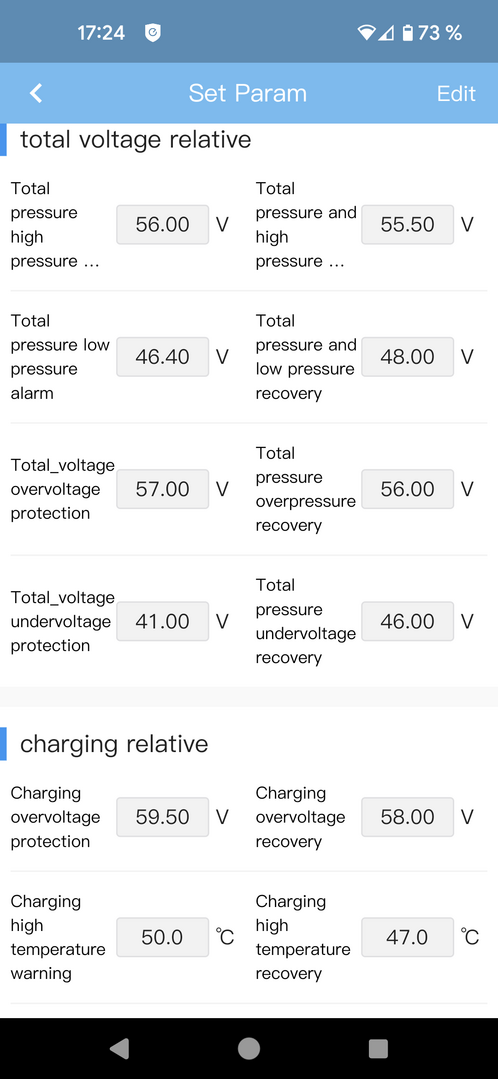Select Charging high temperature recovery 47.0 field
Screen dimensions: 498x1079
[407, 937]
